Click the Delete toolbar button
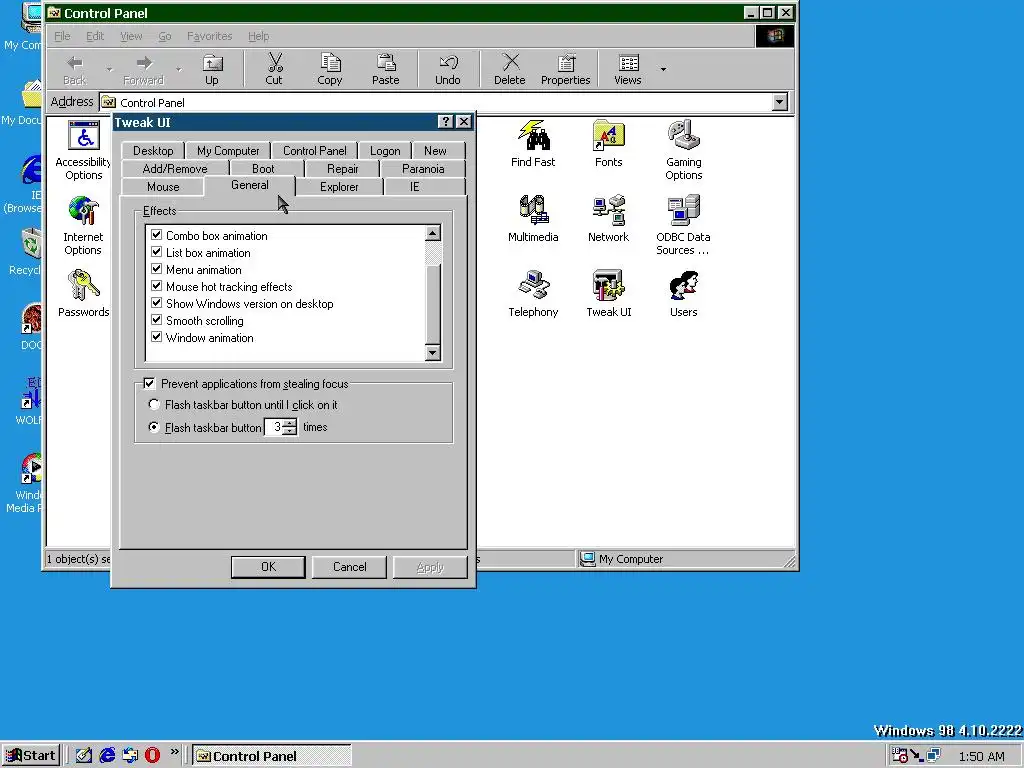This screenshot has height=768, width=1024. pyautogui.click(x=509, y=69)
